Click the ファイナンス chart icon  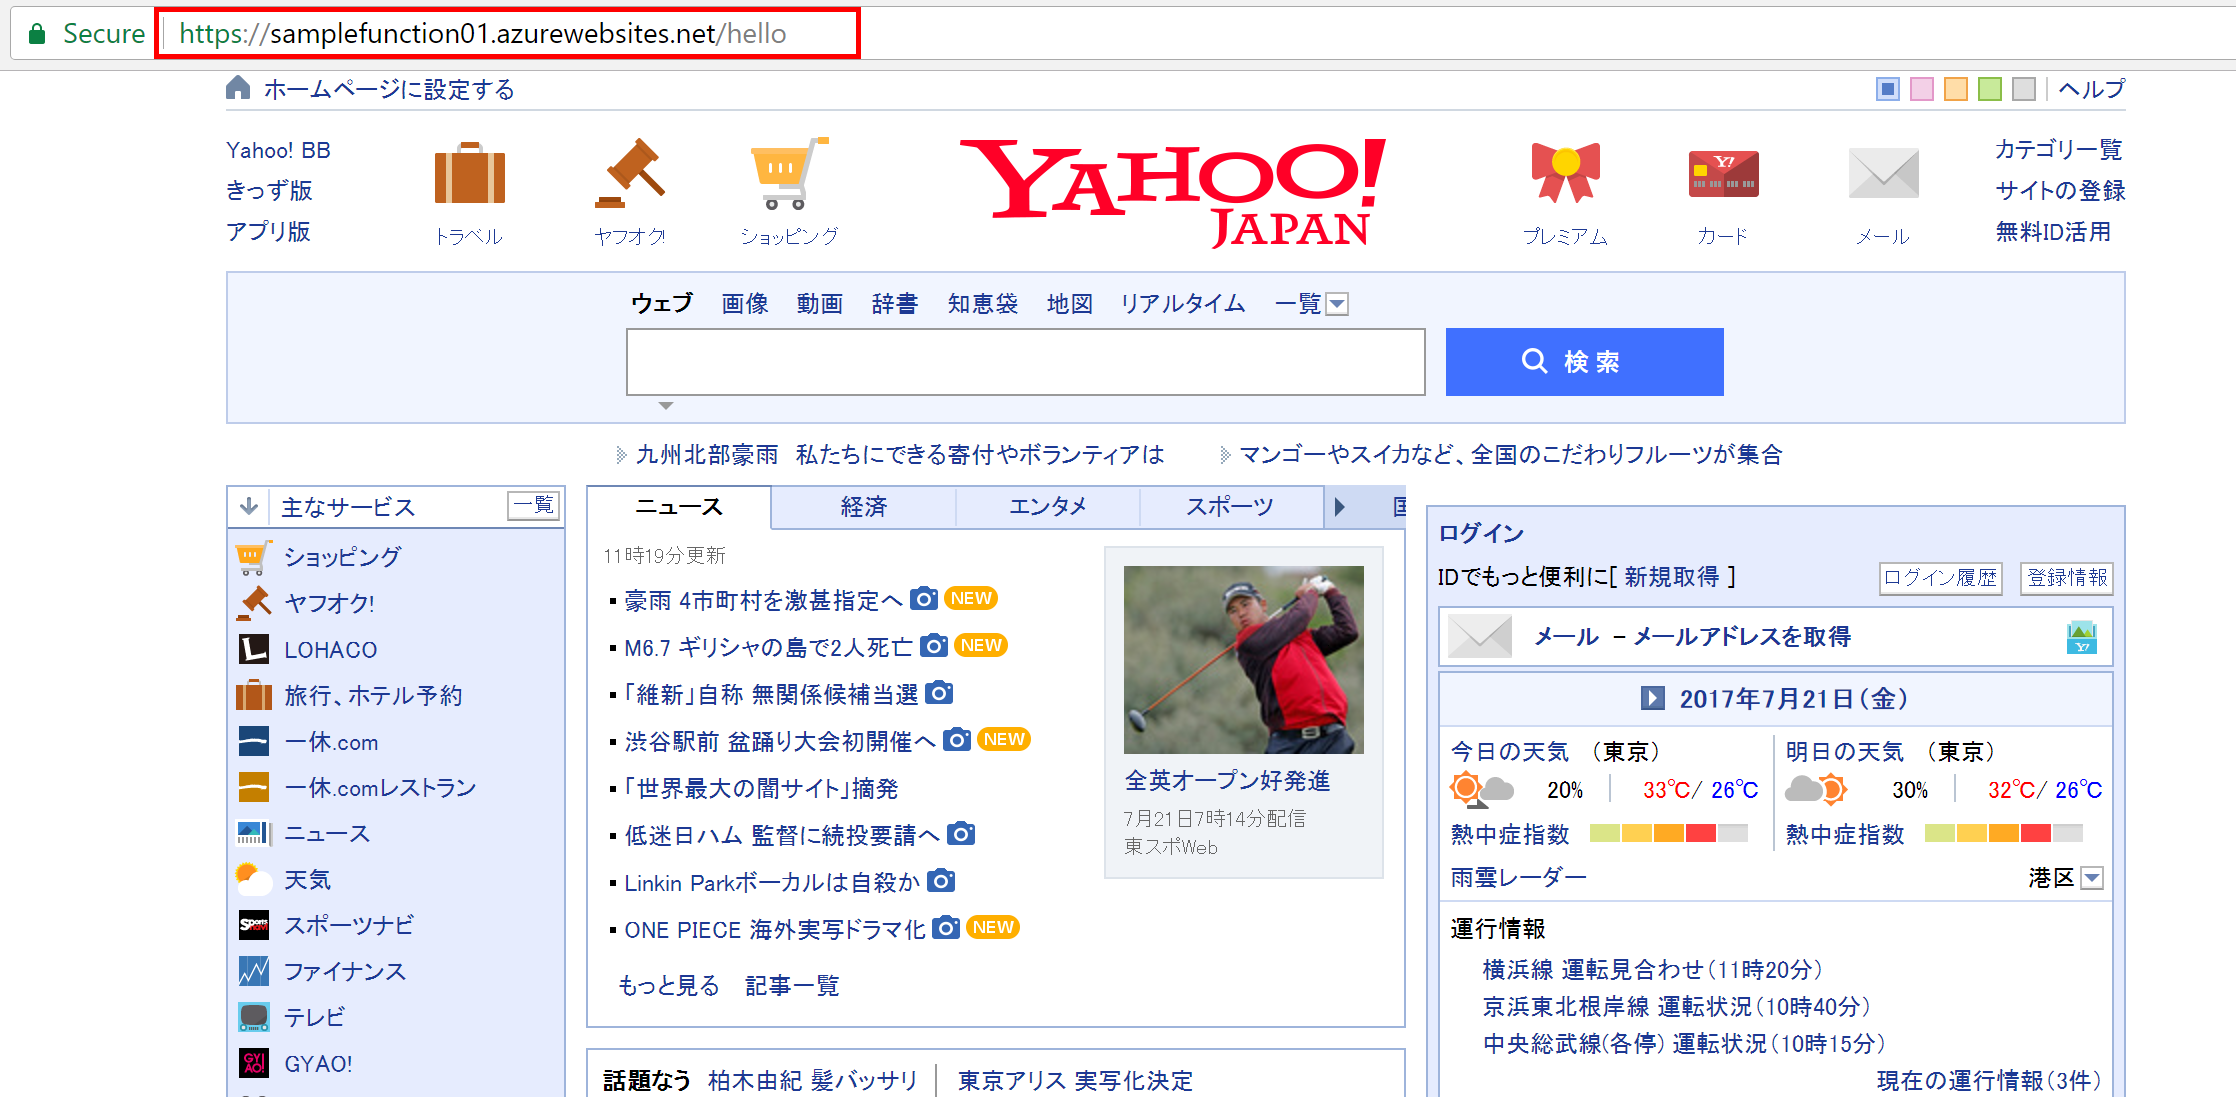(x=254, y=971)
